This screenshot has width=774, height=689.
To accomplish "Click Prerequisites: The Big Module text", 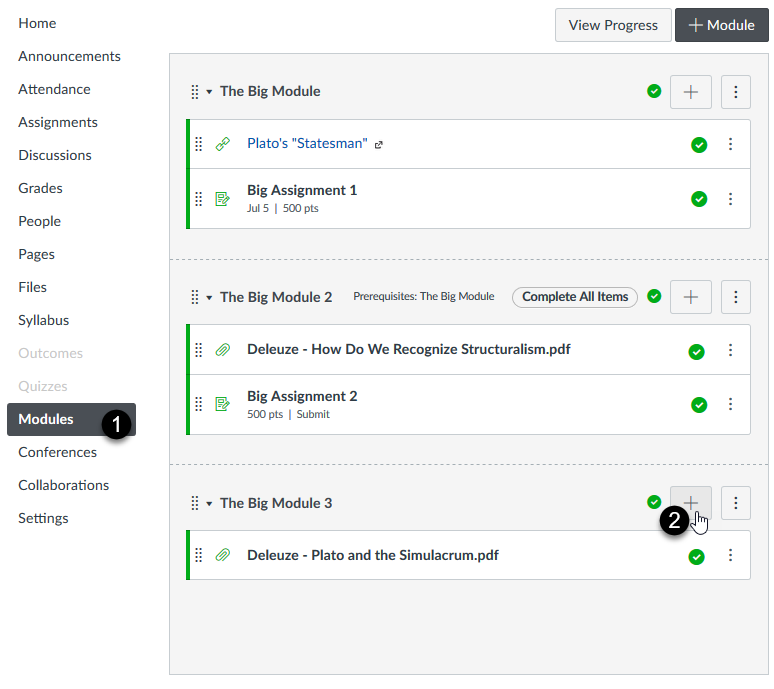I will (424, 297).
